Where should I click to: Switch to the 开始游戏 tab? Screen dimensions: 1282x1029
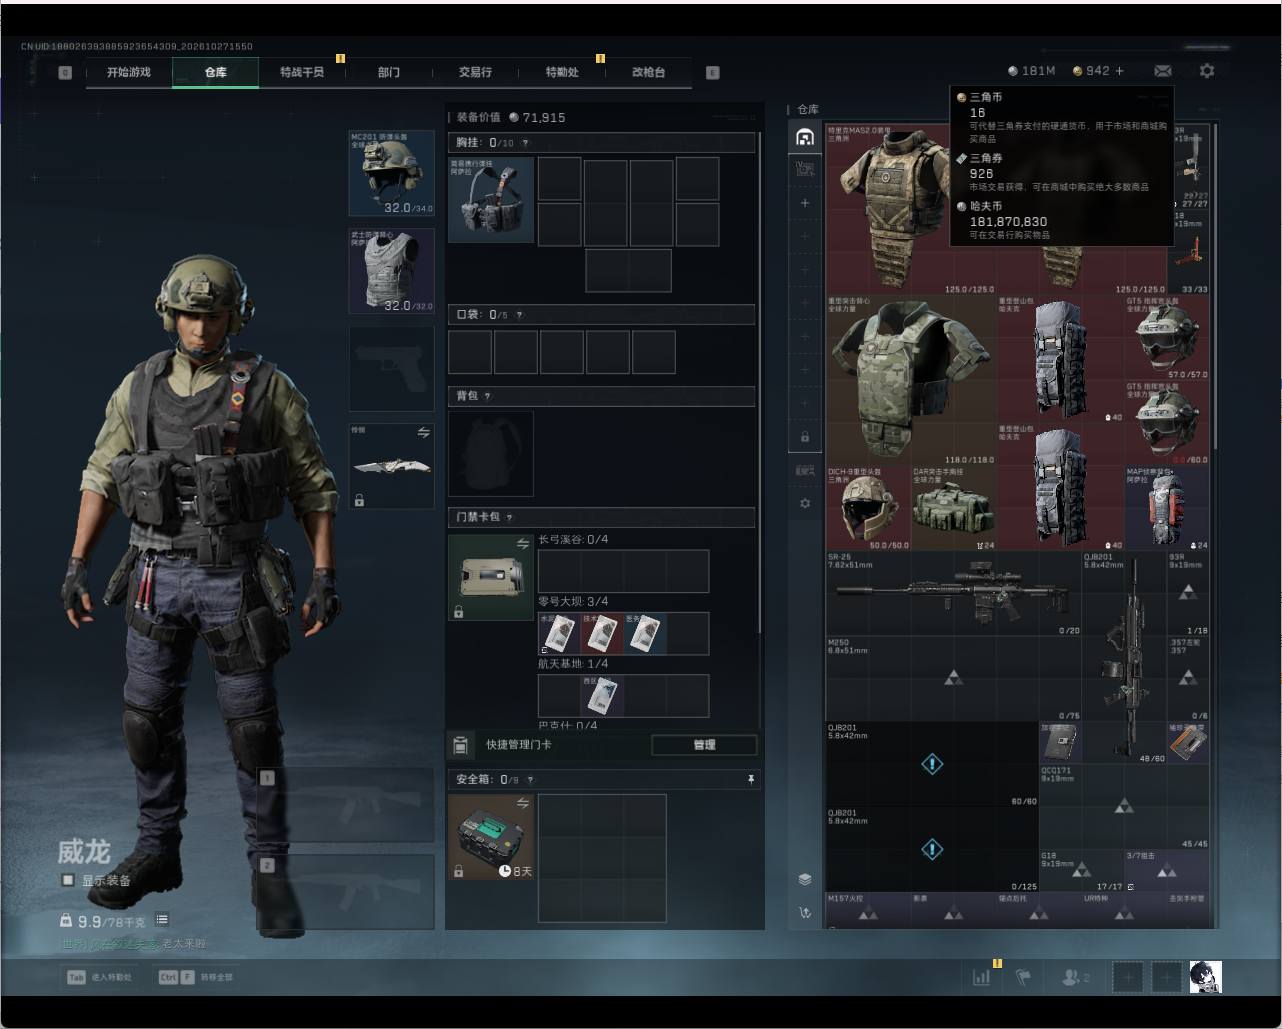[x=129, y=72]
